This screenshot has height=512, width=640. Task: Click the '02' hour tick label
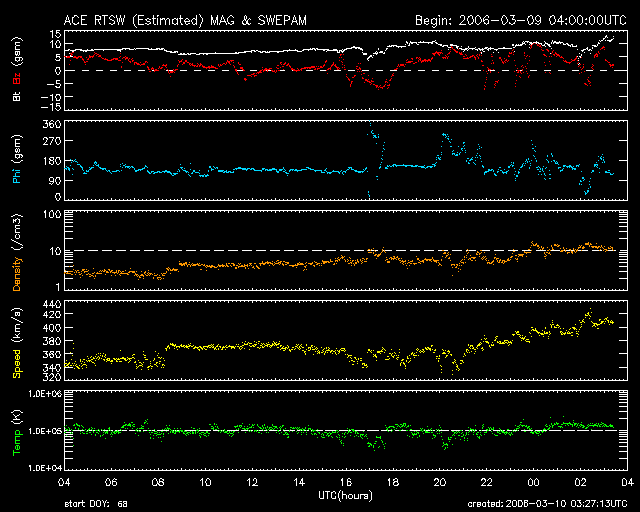(580, 482)
